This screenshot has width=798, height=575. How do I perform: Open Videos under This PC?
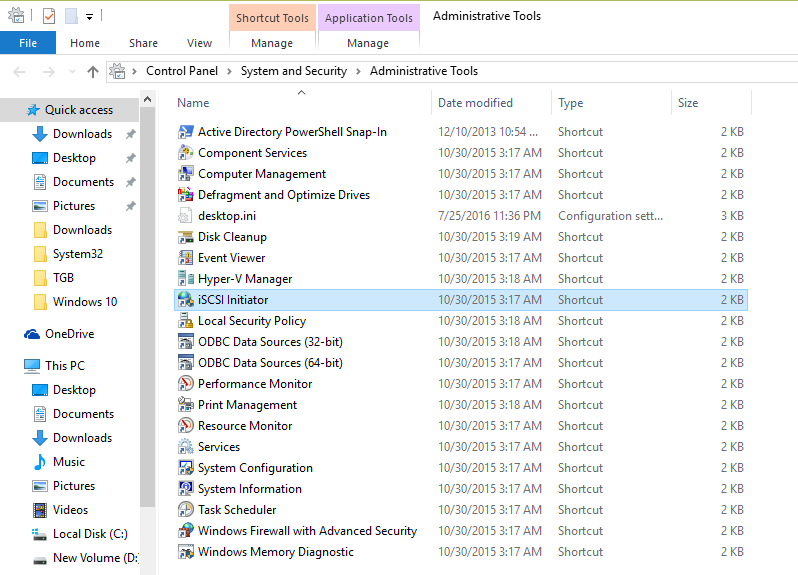(x=70, y=509)
